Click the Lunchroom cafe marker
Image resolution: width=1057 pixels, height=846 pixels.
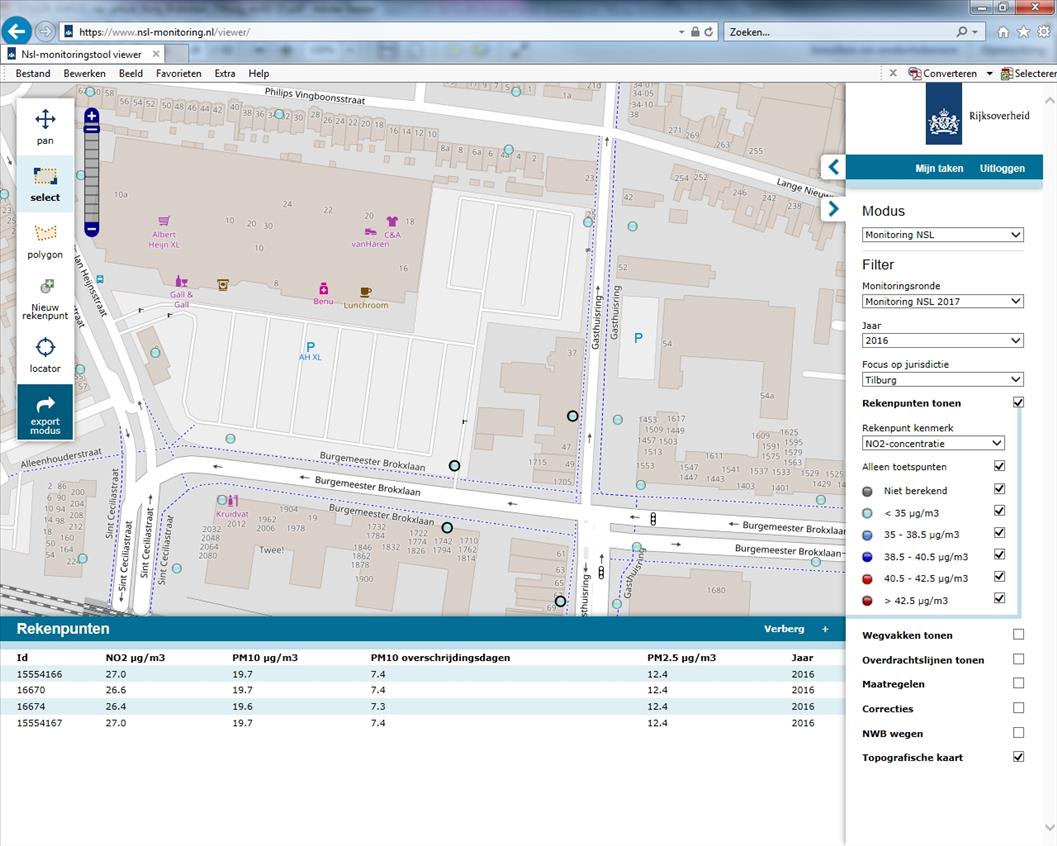(365, 292)
